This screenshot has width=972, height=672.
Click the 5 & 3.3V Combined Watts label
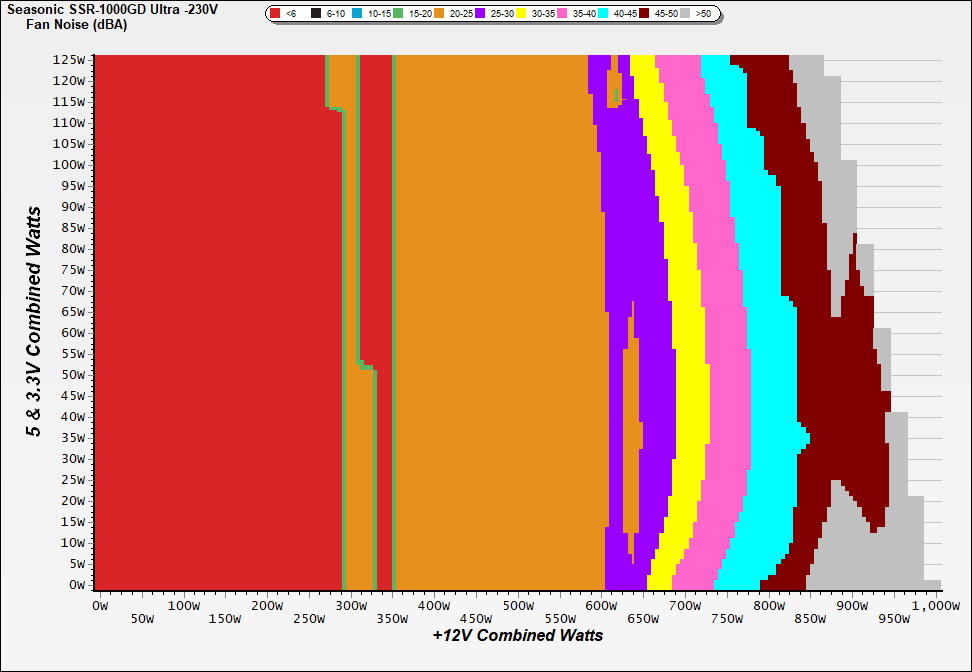coord(34,322)
